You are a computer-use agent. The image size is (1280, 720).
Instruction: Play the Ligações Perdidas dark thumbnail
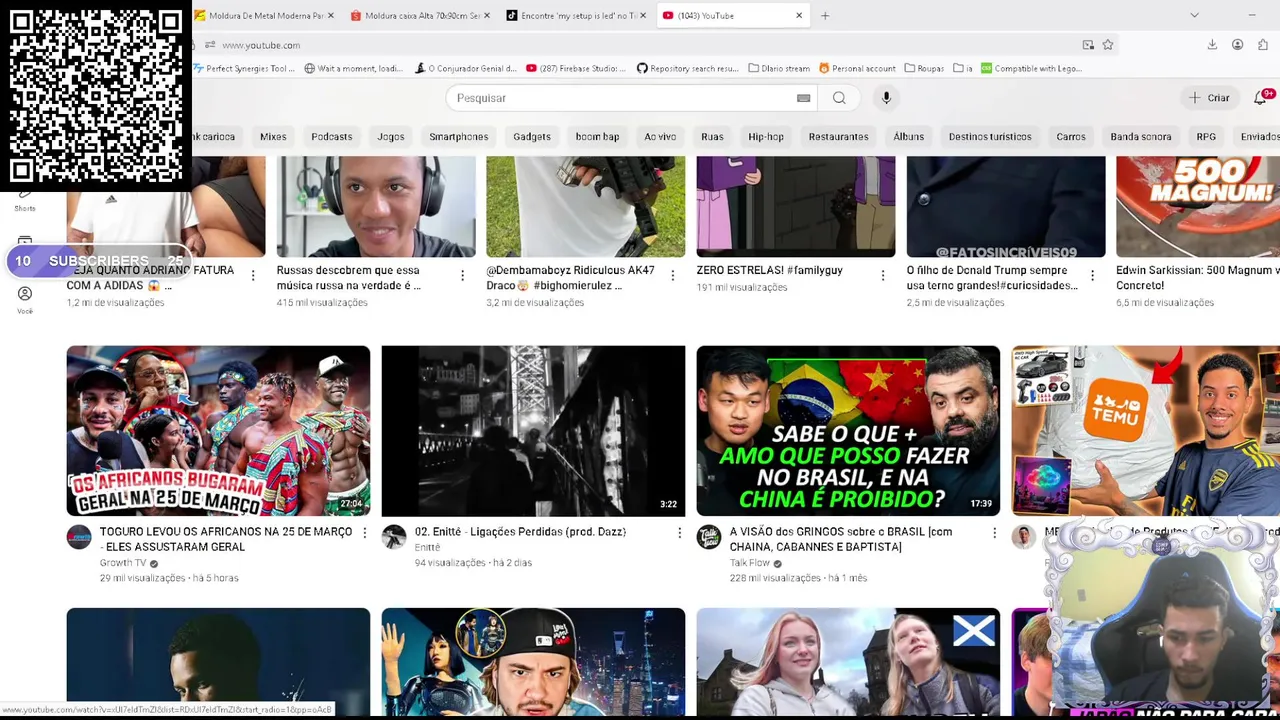click(x=533, y=431)
